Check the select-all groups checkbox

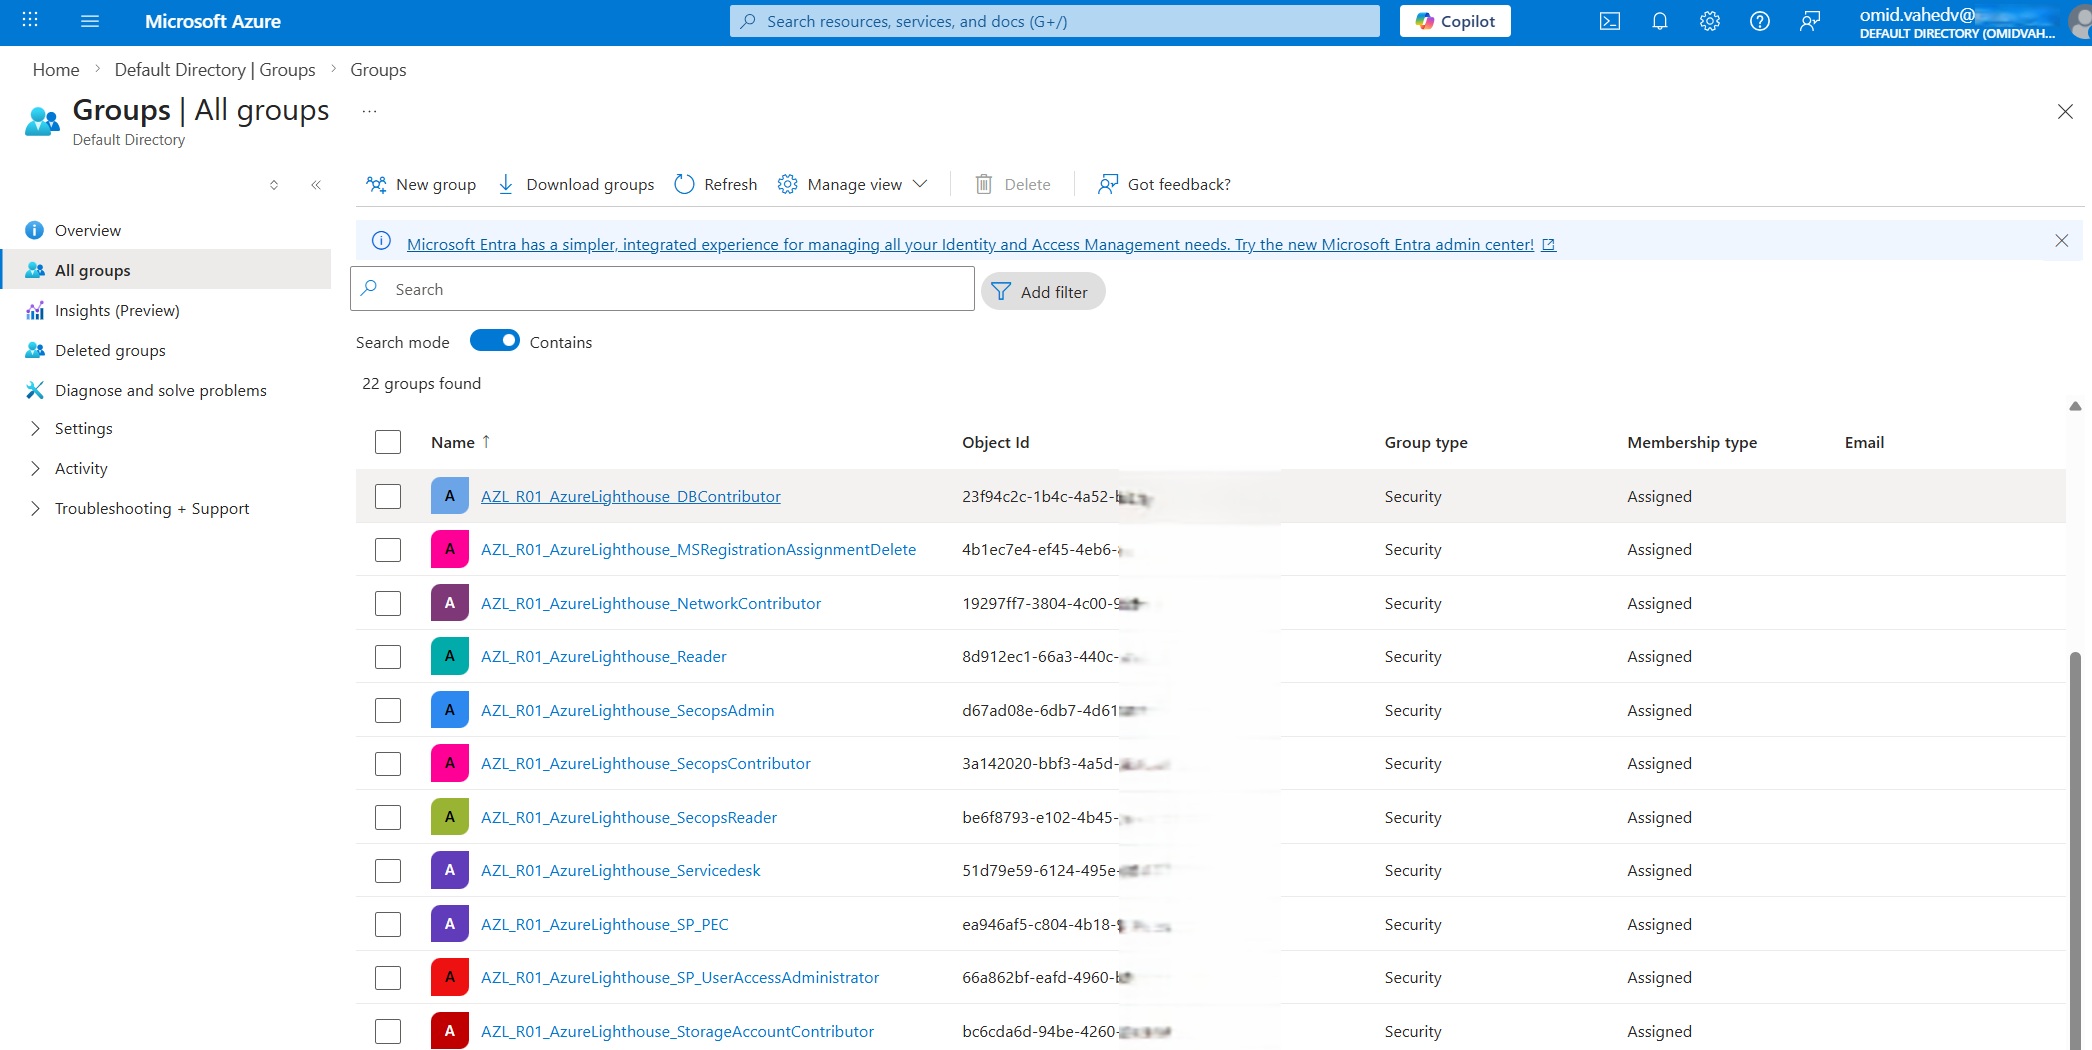[387, 441]
